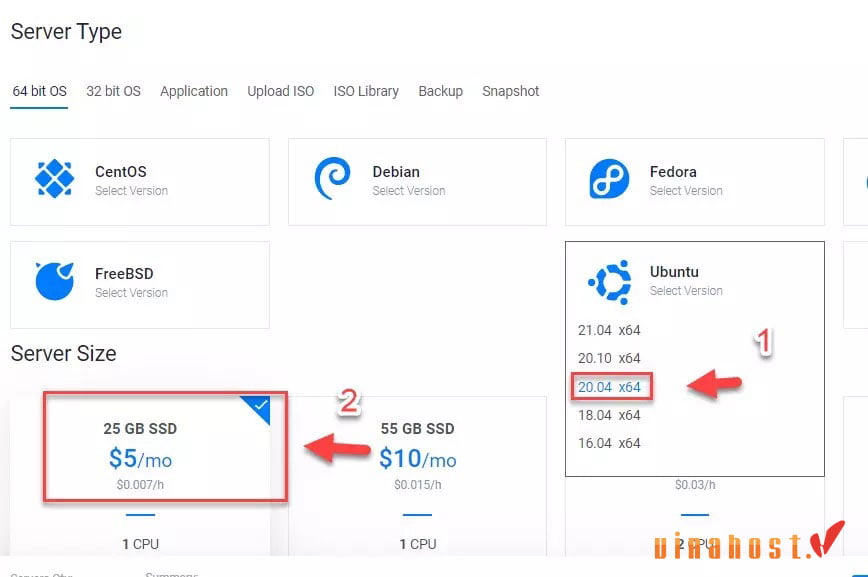Click the $0.015/h hourly price
The image size is (868, 577).
click(x=417, y=485)
